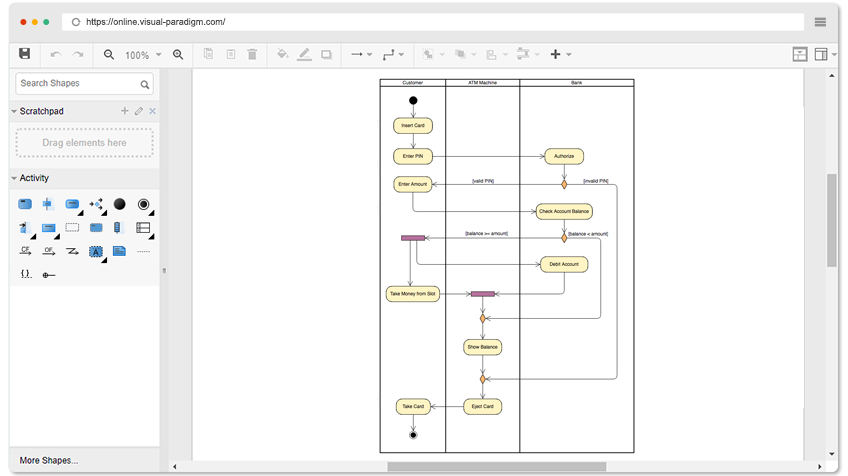Select the input pin shape in palette
This screenshot has width=848, height=476.
(24, 228)
